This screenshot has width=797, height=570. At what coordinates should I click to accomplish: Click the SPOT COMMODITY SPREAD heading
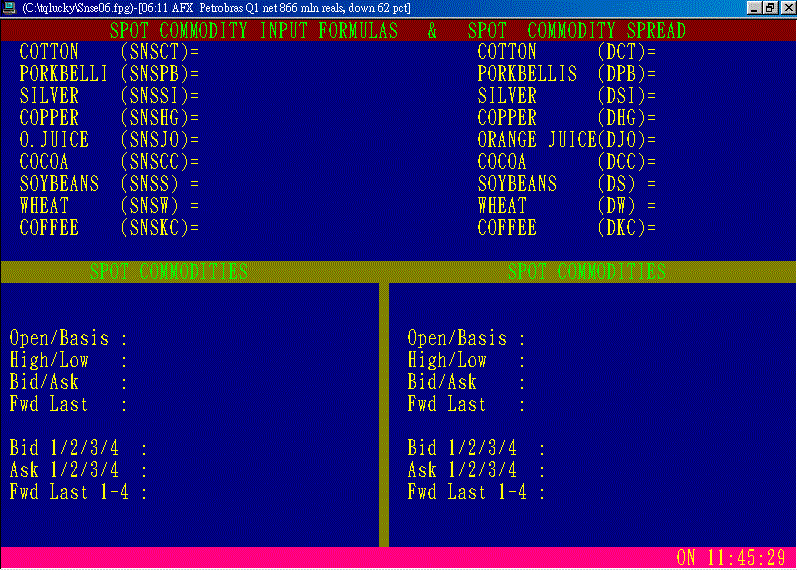577,31
